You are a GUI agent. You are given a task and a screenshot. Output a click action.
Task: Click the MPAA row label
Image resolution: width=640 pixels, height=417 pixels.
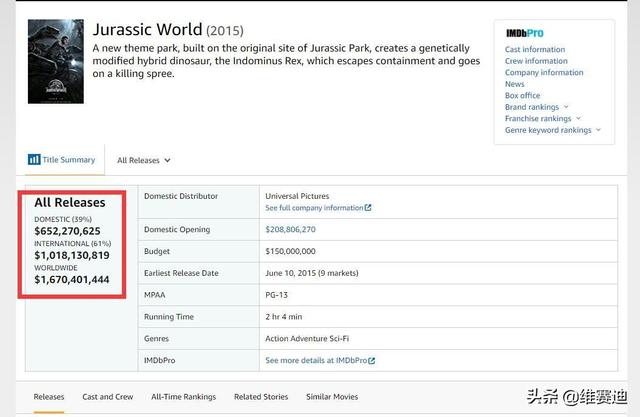pyautogui.click(x=155, y=295)
